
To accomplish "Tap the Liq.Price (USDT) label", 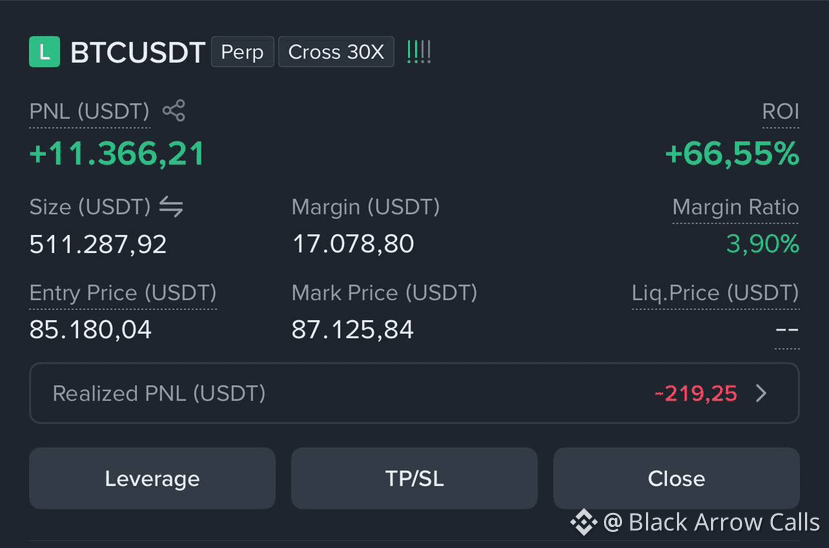I will coord(715,293).
